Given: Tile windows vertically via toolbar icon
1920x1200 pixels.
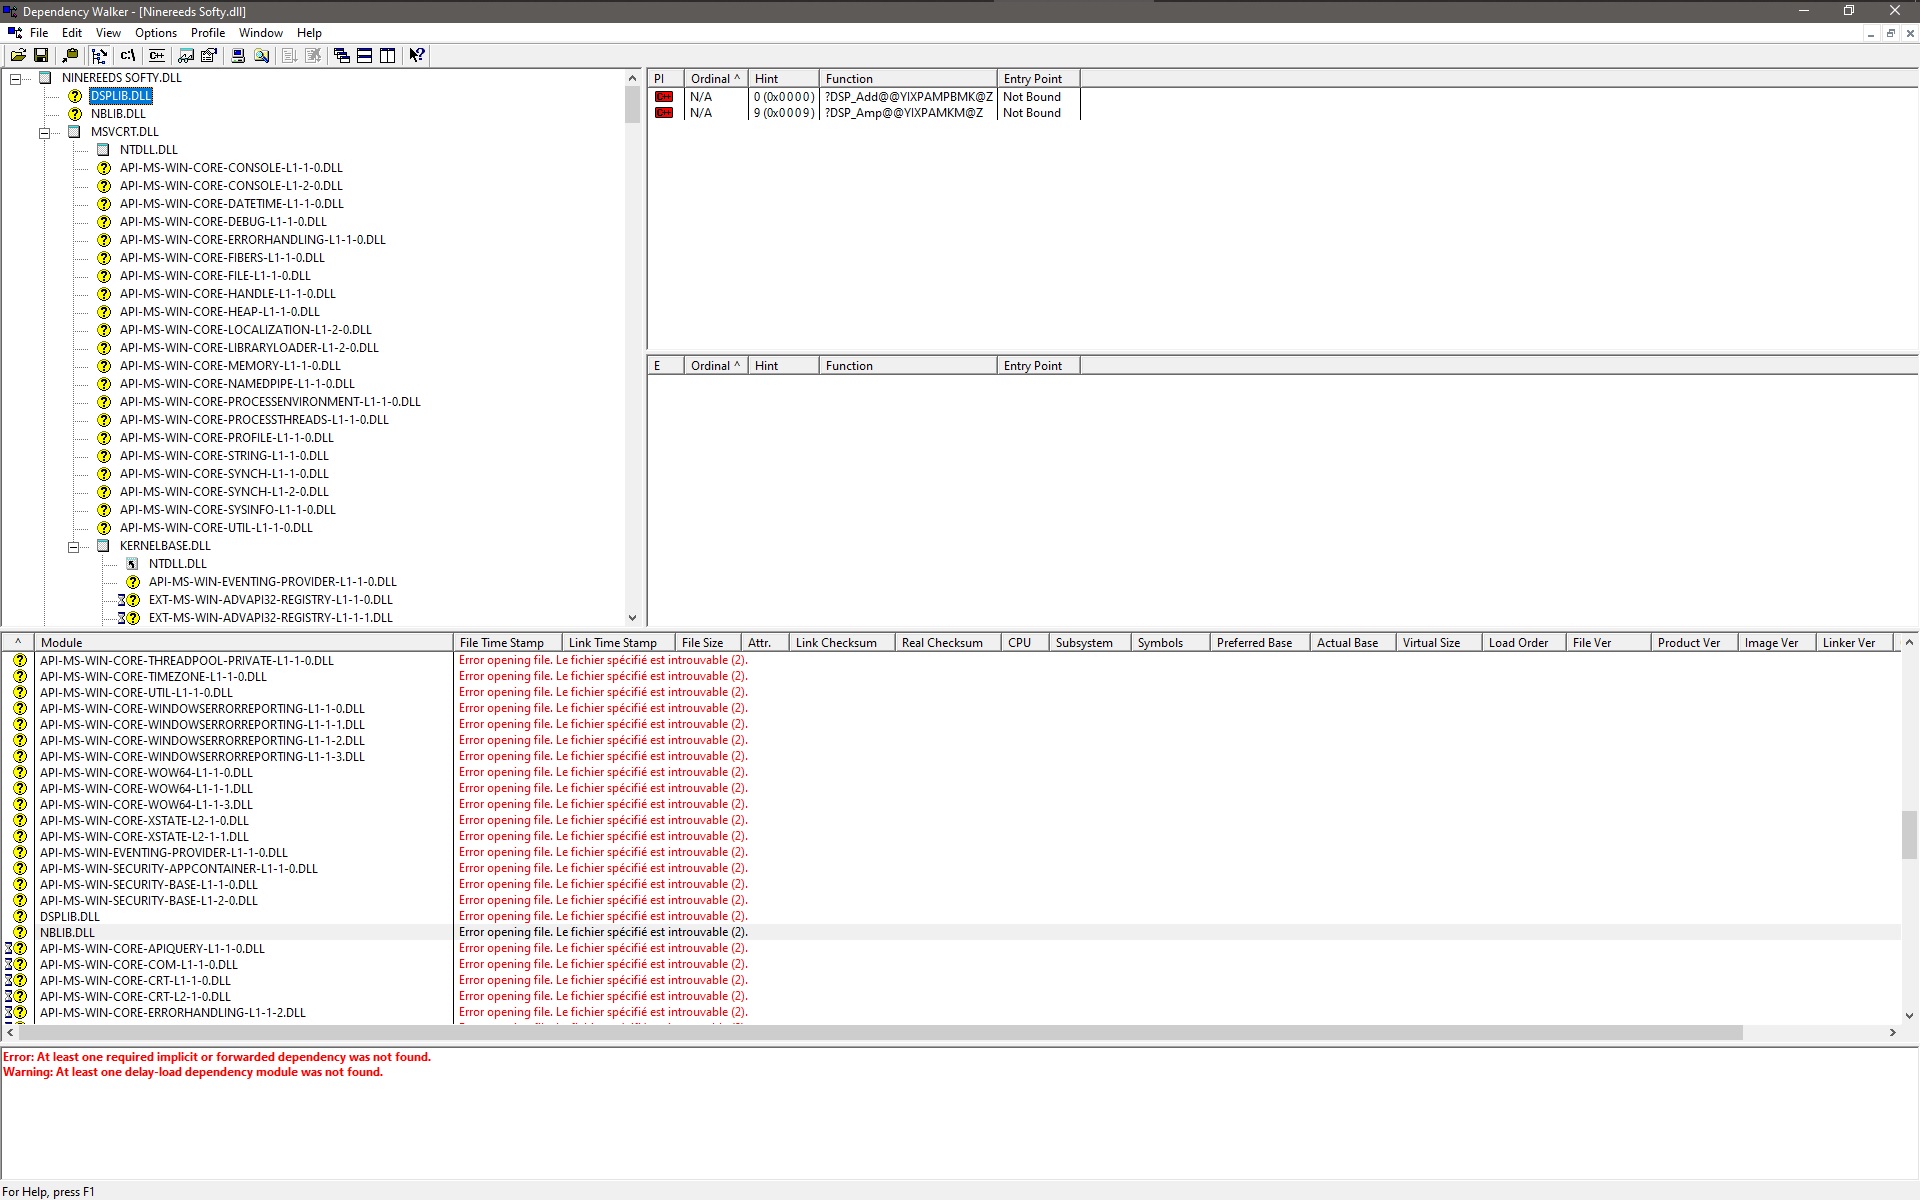Looking at the screenshot, I should tap(388, 56).
